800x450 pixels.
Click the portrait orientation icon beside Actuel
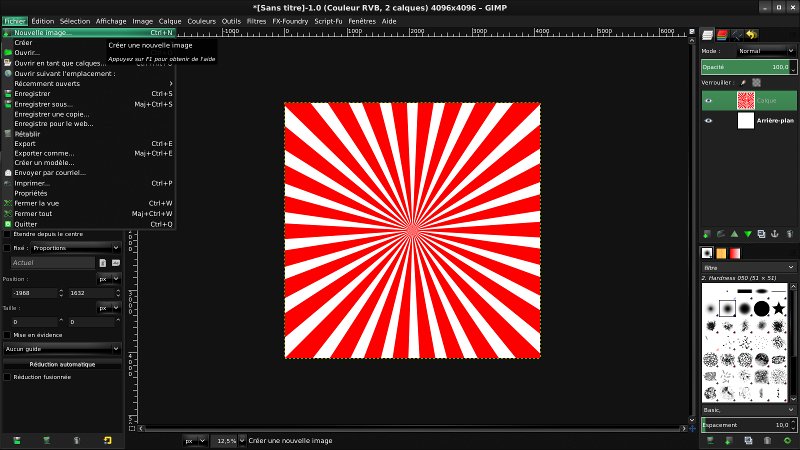point(103,263)
